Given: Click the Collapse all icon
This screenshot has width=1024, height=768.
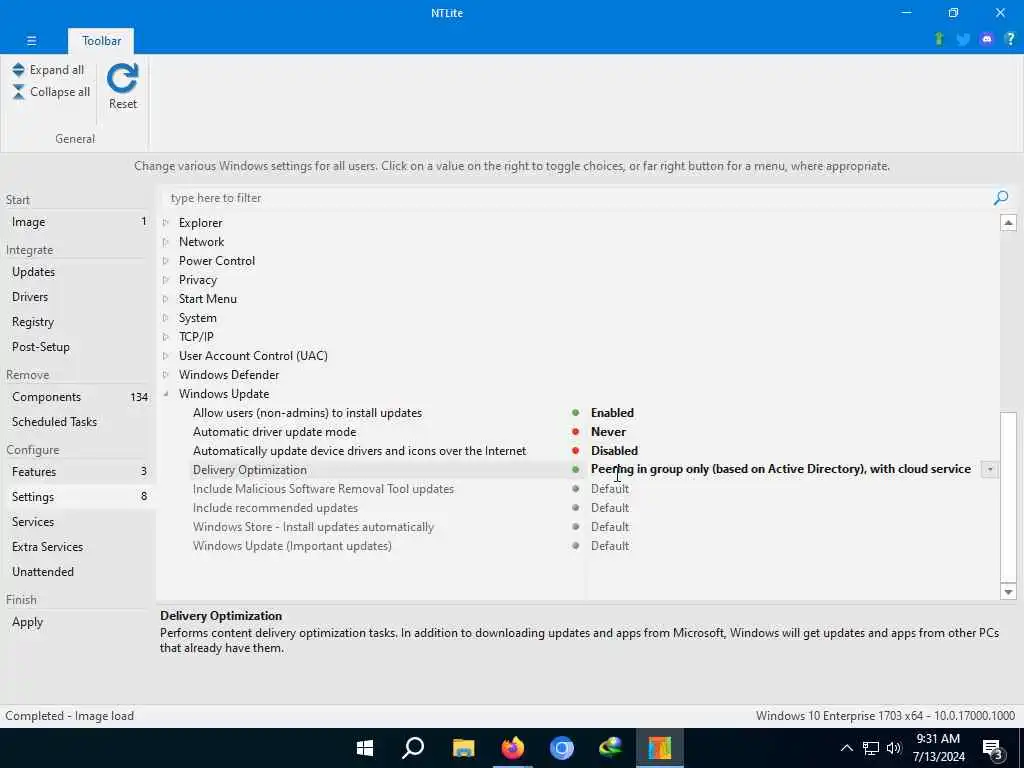Looking at the screenshot, I should pyautogui.click(x=18, y=92).
